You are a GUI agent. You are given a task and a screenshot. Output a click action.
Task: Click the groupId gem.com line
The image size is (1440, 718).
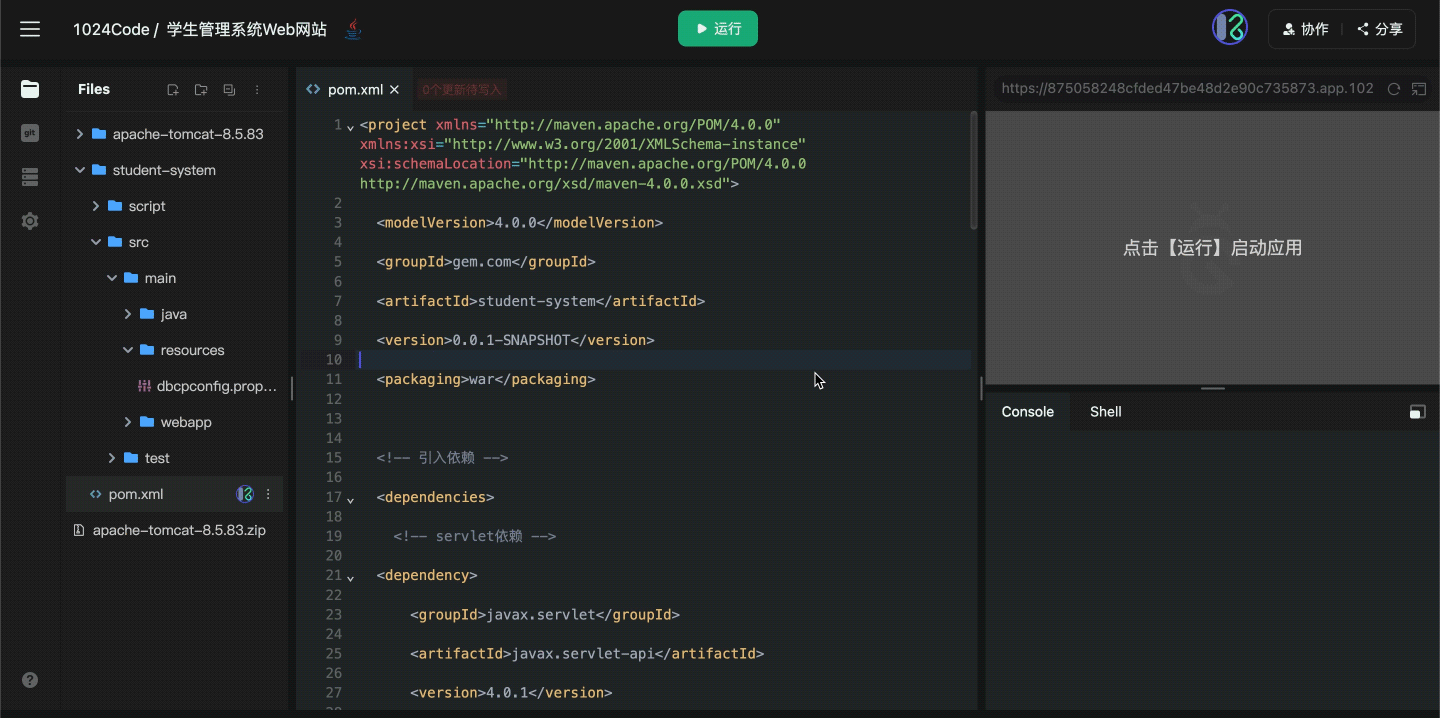pyautogui.click(x=486, y=262)
